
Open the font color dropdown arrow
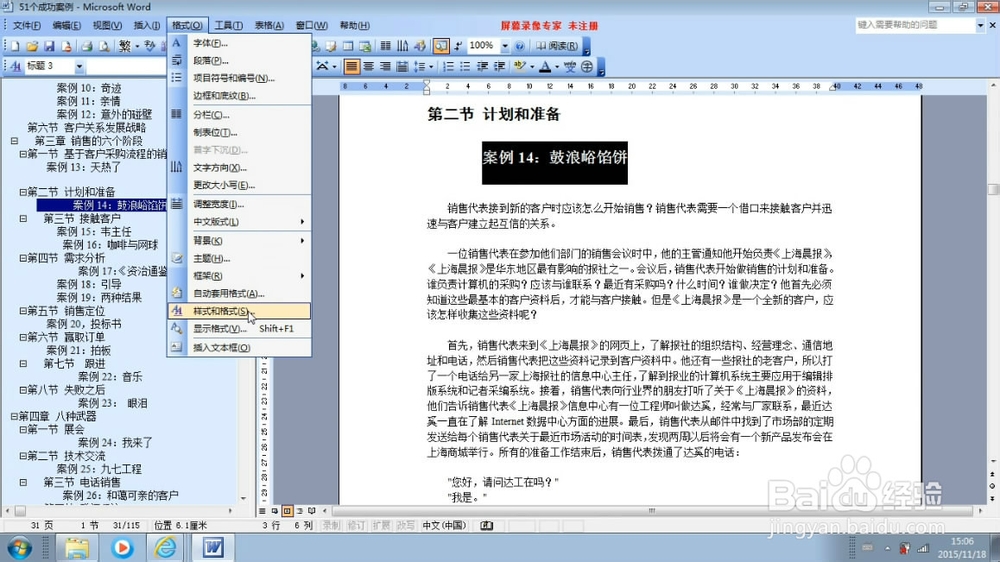coord(557,66)
